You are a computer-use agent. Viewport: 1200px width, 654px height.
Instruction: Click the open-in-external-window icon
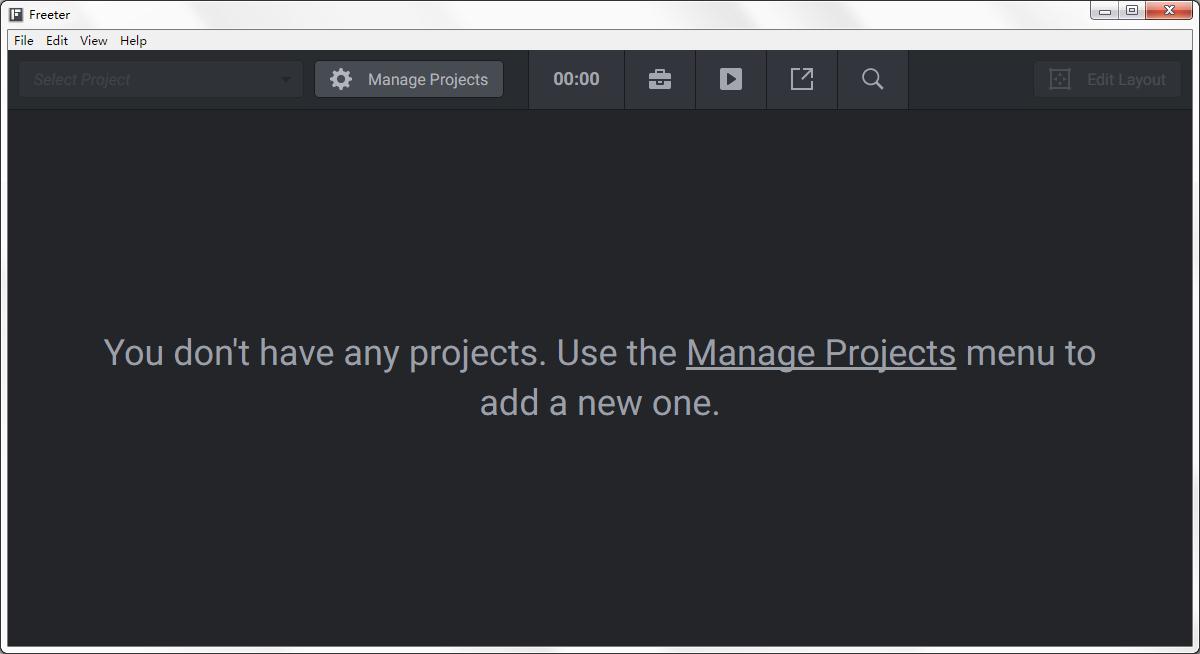(802, 79)
